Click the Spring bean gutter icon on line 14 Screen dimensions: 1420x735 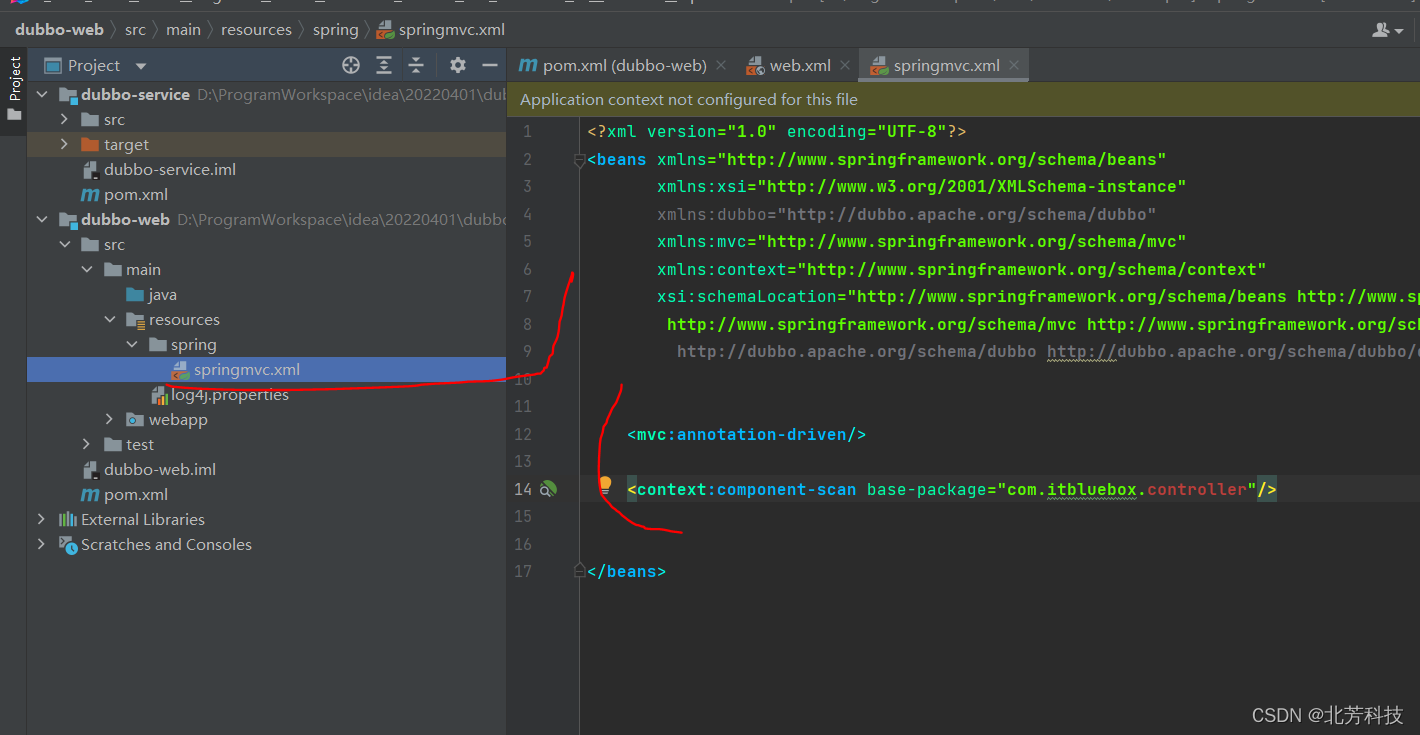pos(548,489)
